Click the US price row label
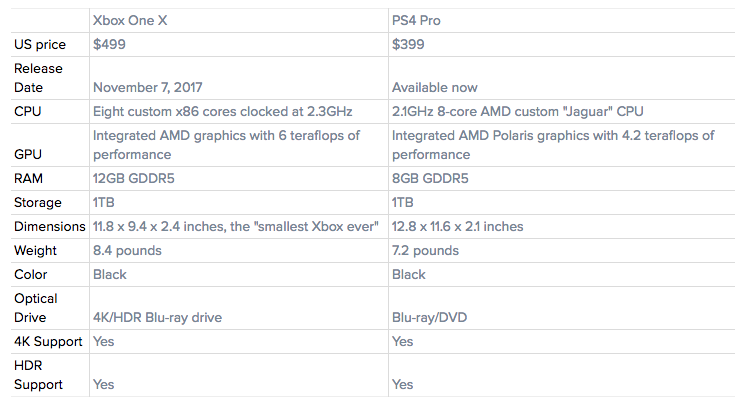Screen dimensions: 746x404 coord(42,45)
